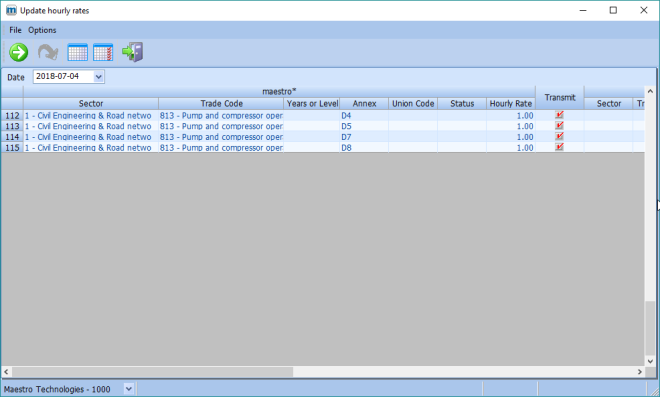The height and width of the screenshot is (397, 660).
Task: Uncheck Transmit checkbox on row 112
Action: [x=559, y=115]
